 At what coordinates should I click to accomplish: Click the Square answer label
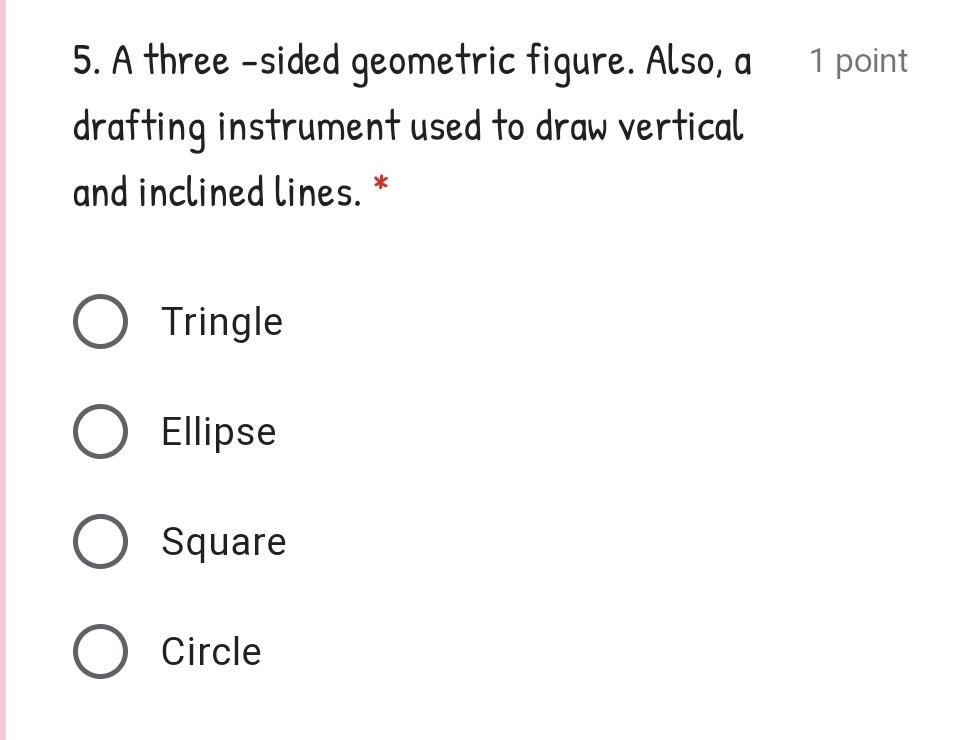(224, 541)
